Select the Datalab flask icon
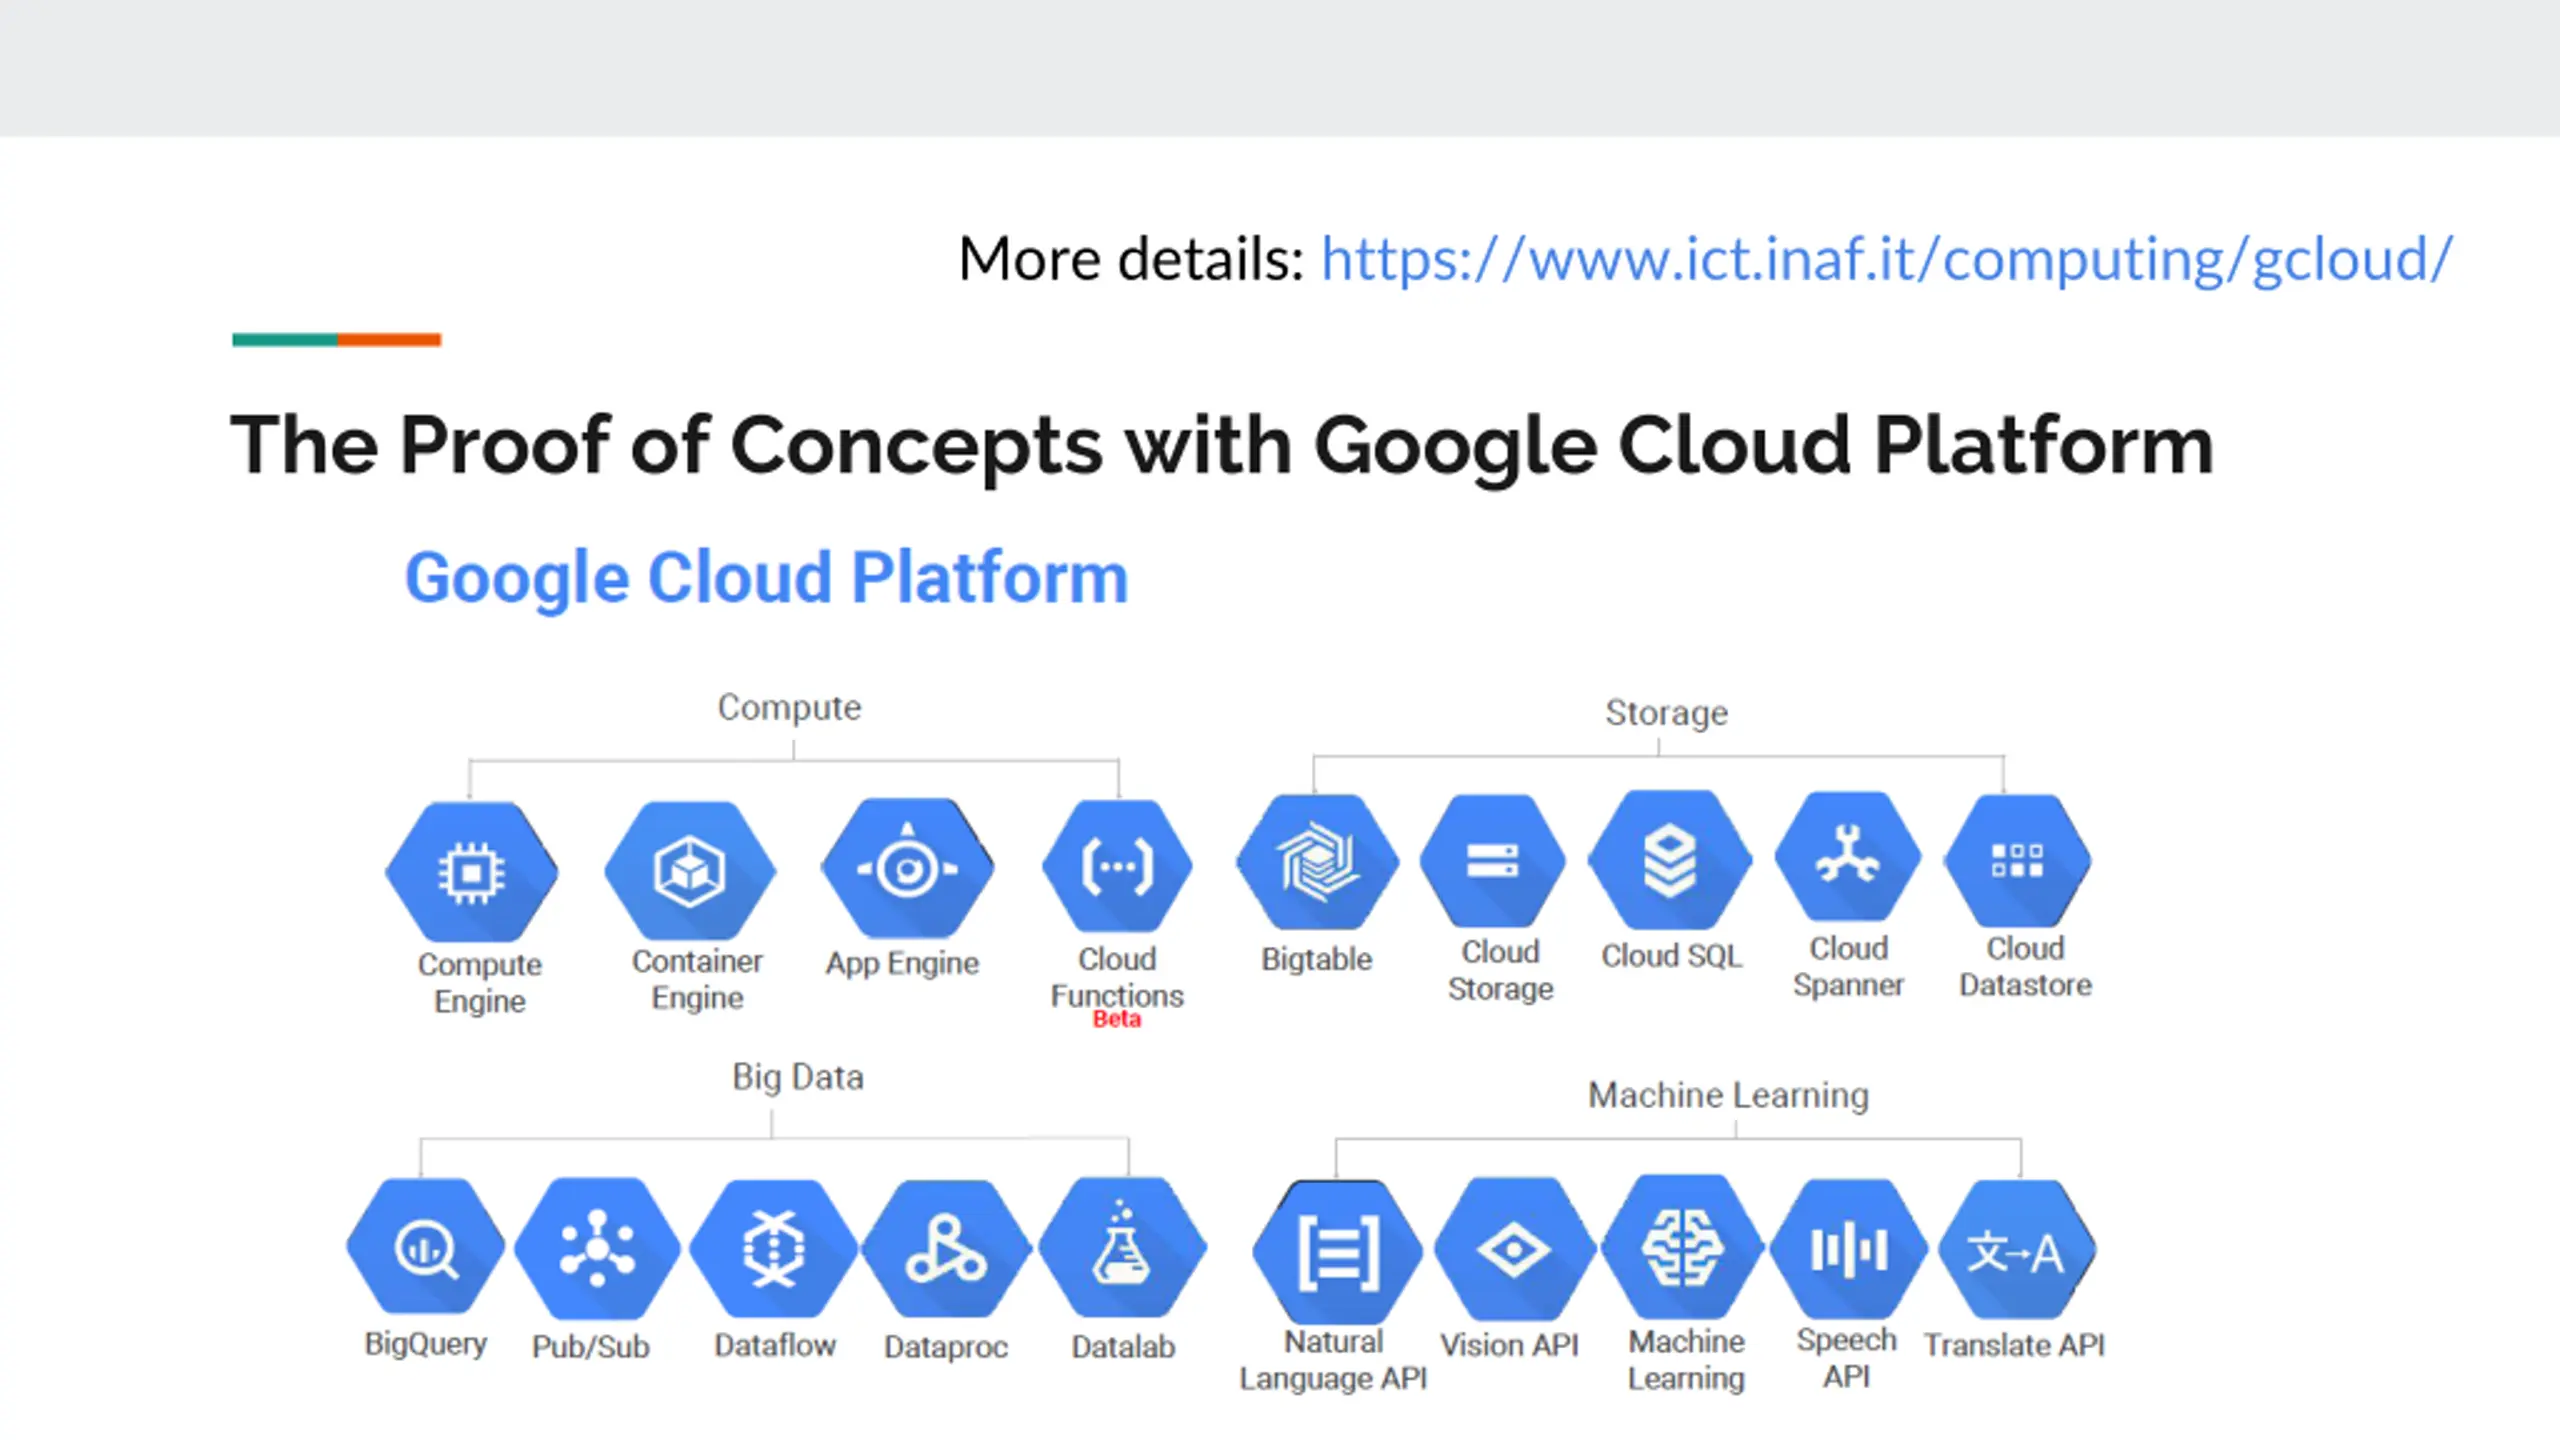This screenshot has width=2560, height=1440. pyautogui.click(x=1123, y=1247)
